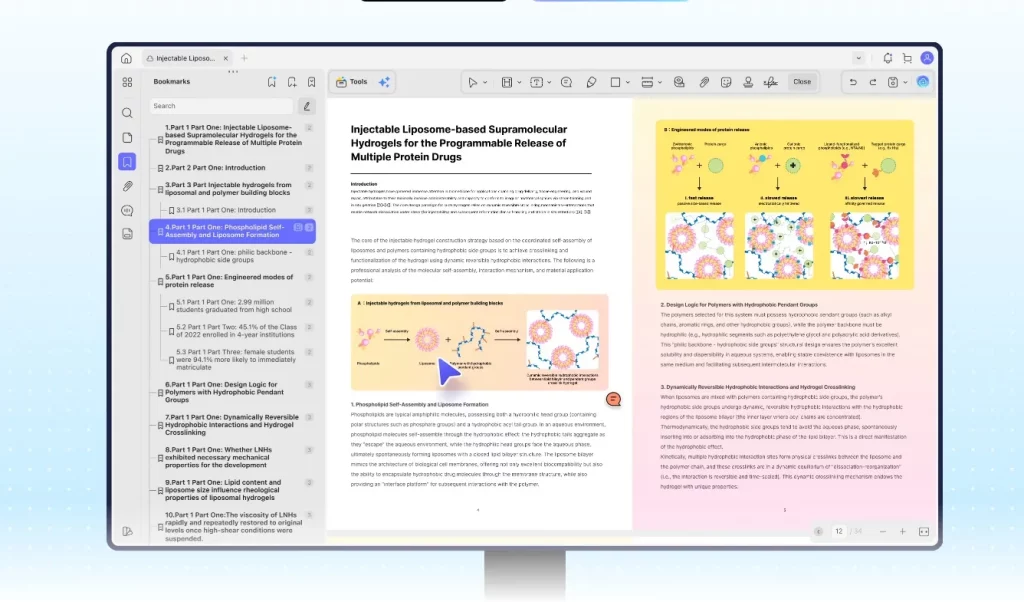The image size is (1024, 602).
Task: Expand the highlight tool dropdown arrow
Action: (x=519, y=83)
